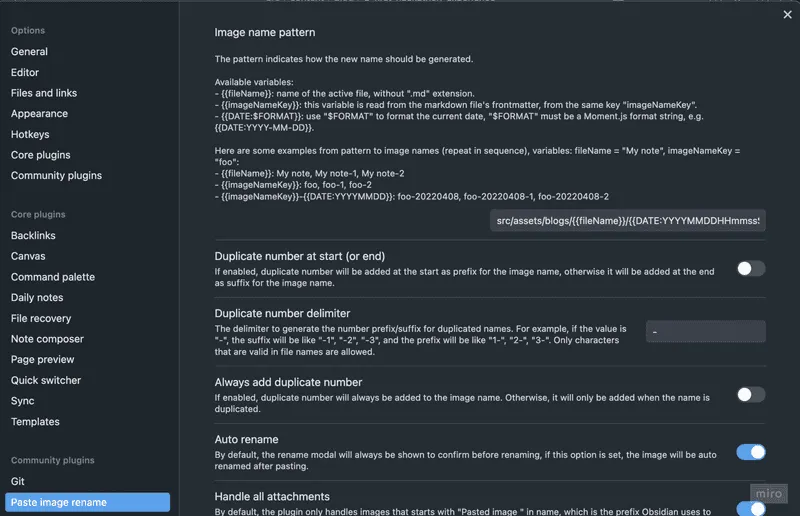Select the Git community plugin settings
800x516 pixels.
[18, 481]
